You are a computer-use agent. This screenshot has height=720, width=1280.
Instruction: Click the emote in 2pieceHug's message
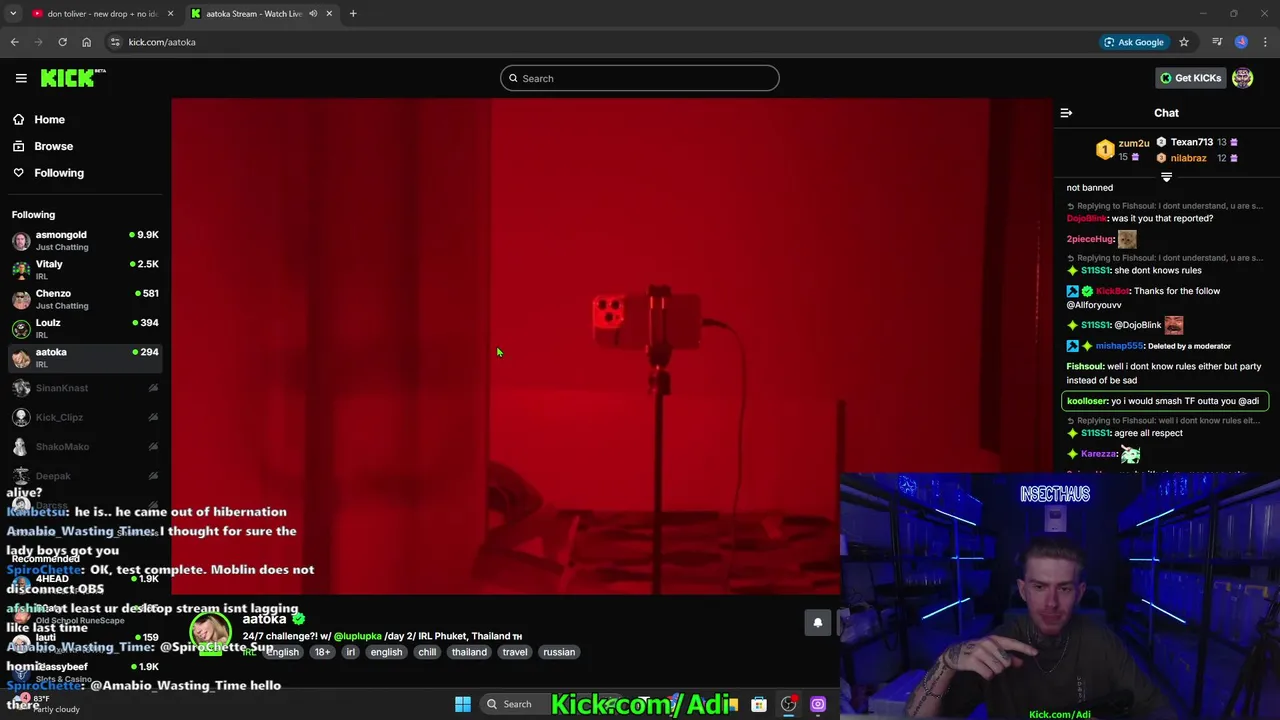(x=1127, y=239)
